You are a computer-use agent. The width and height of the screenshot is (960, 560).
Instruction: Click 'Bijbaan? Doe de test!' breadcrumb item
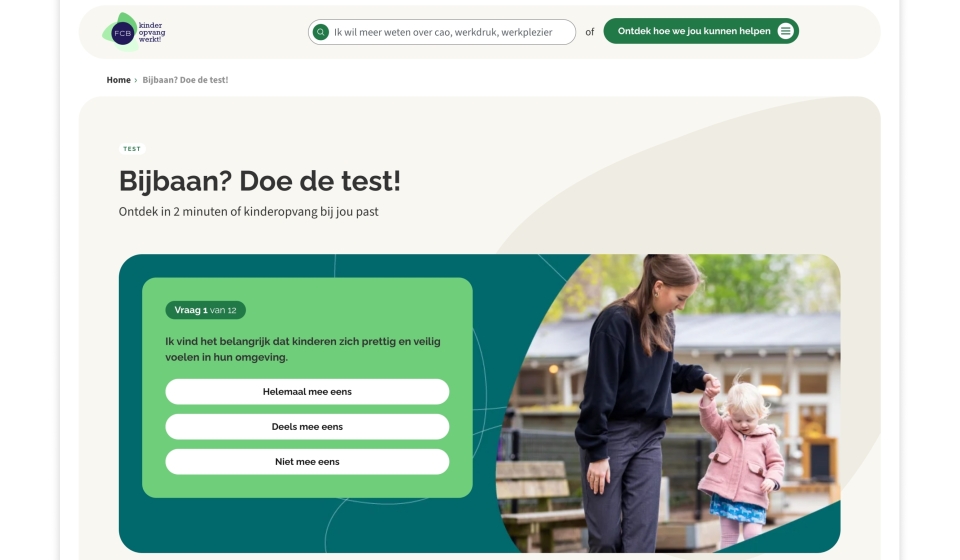point(185,80)
